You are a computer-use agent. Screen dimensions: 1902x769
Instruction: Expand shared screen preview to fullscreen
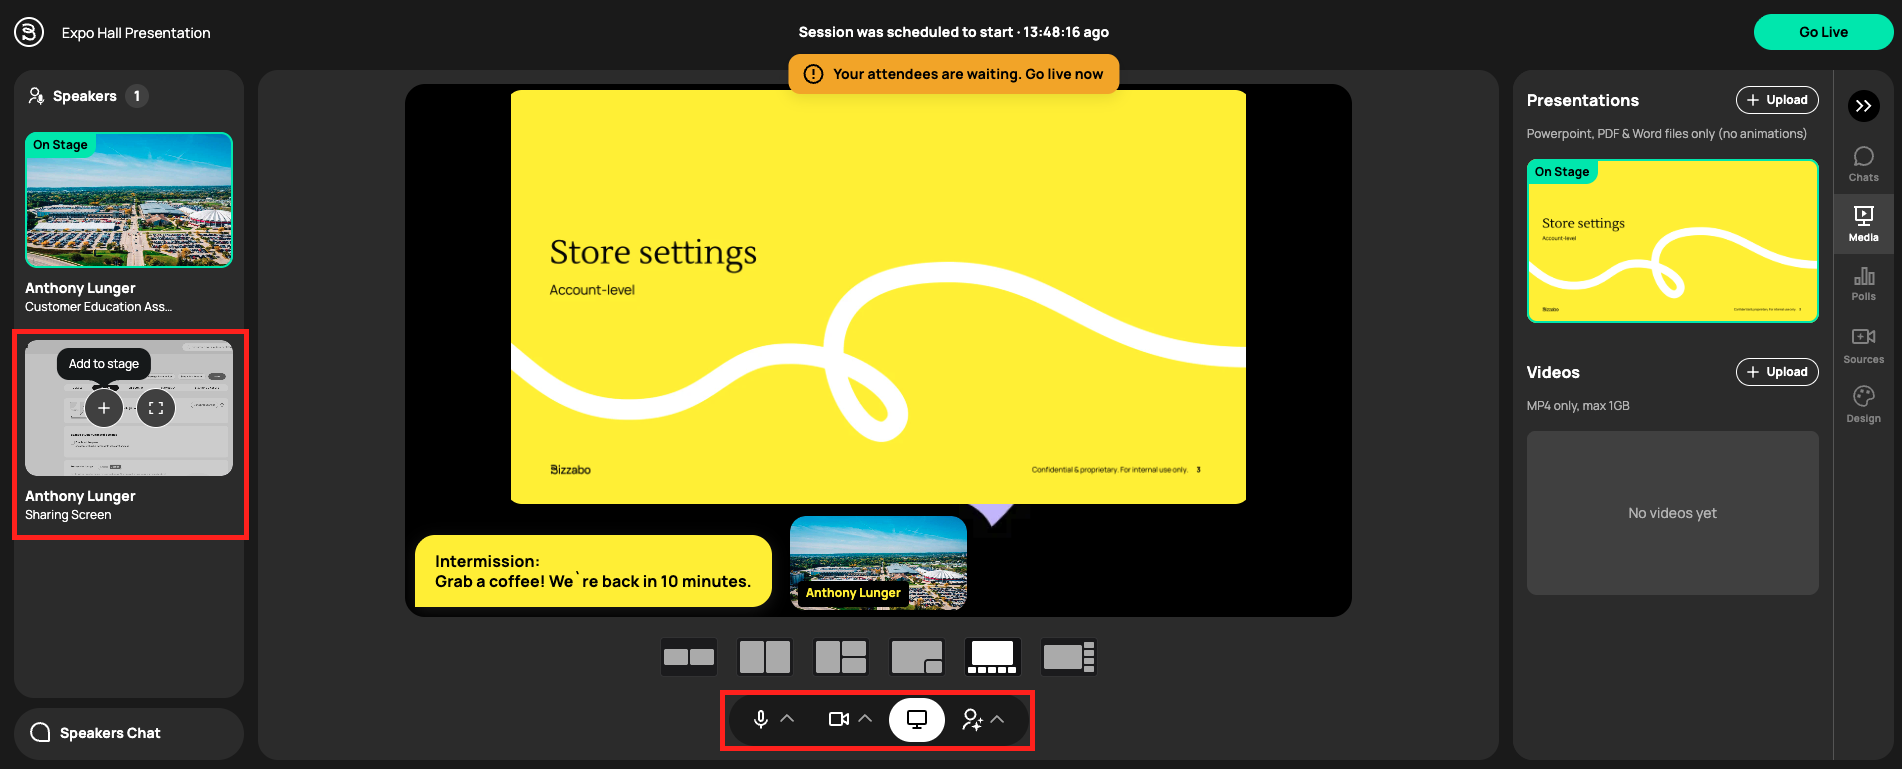pyautogui.click(x=156, y=408)
